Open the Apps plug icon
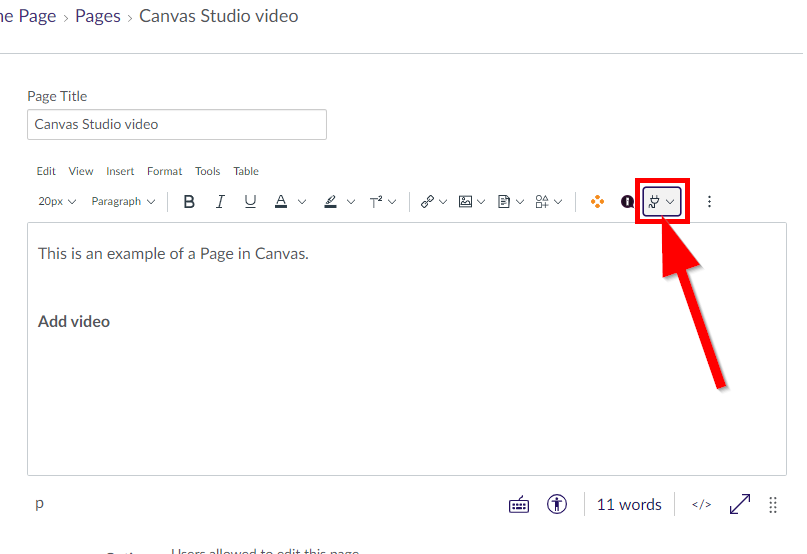The image size is (807, 554). click(x=662, y=201)
